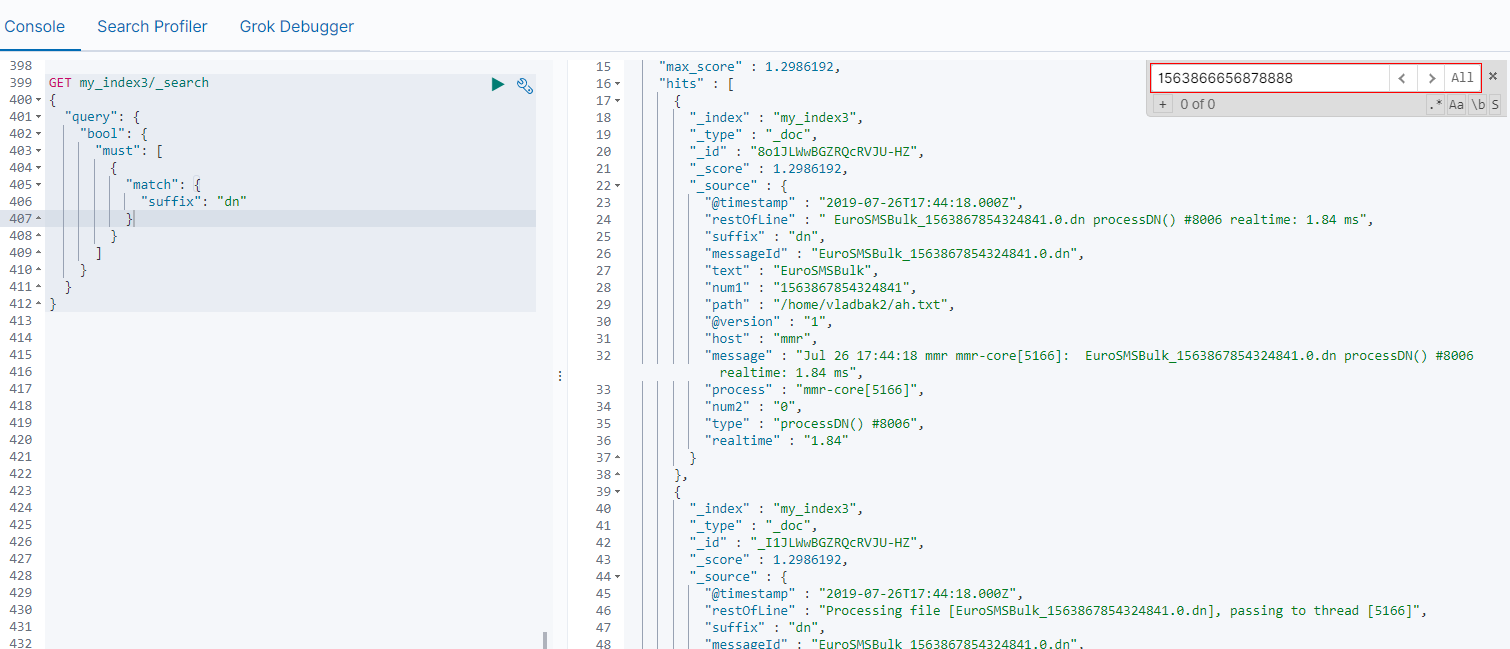
Task: Click the _id 8o1JLWwBGZRQcRVJU-HZ value
Action: (x=836, y=152)
